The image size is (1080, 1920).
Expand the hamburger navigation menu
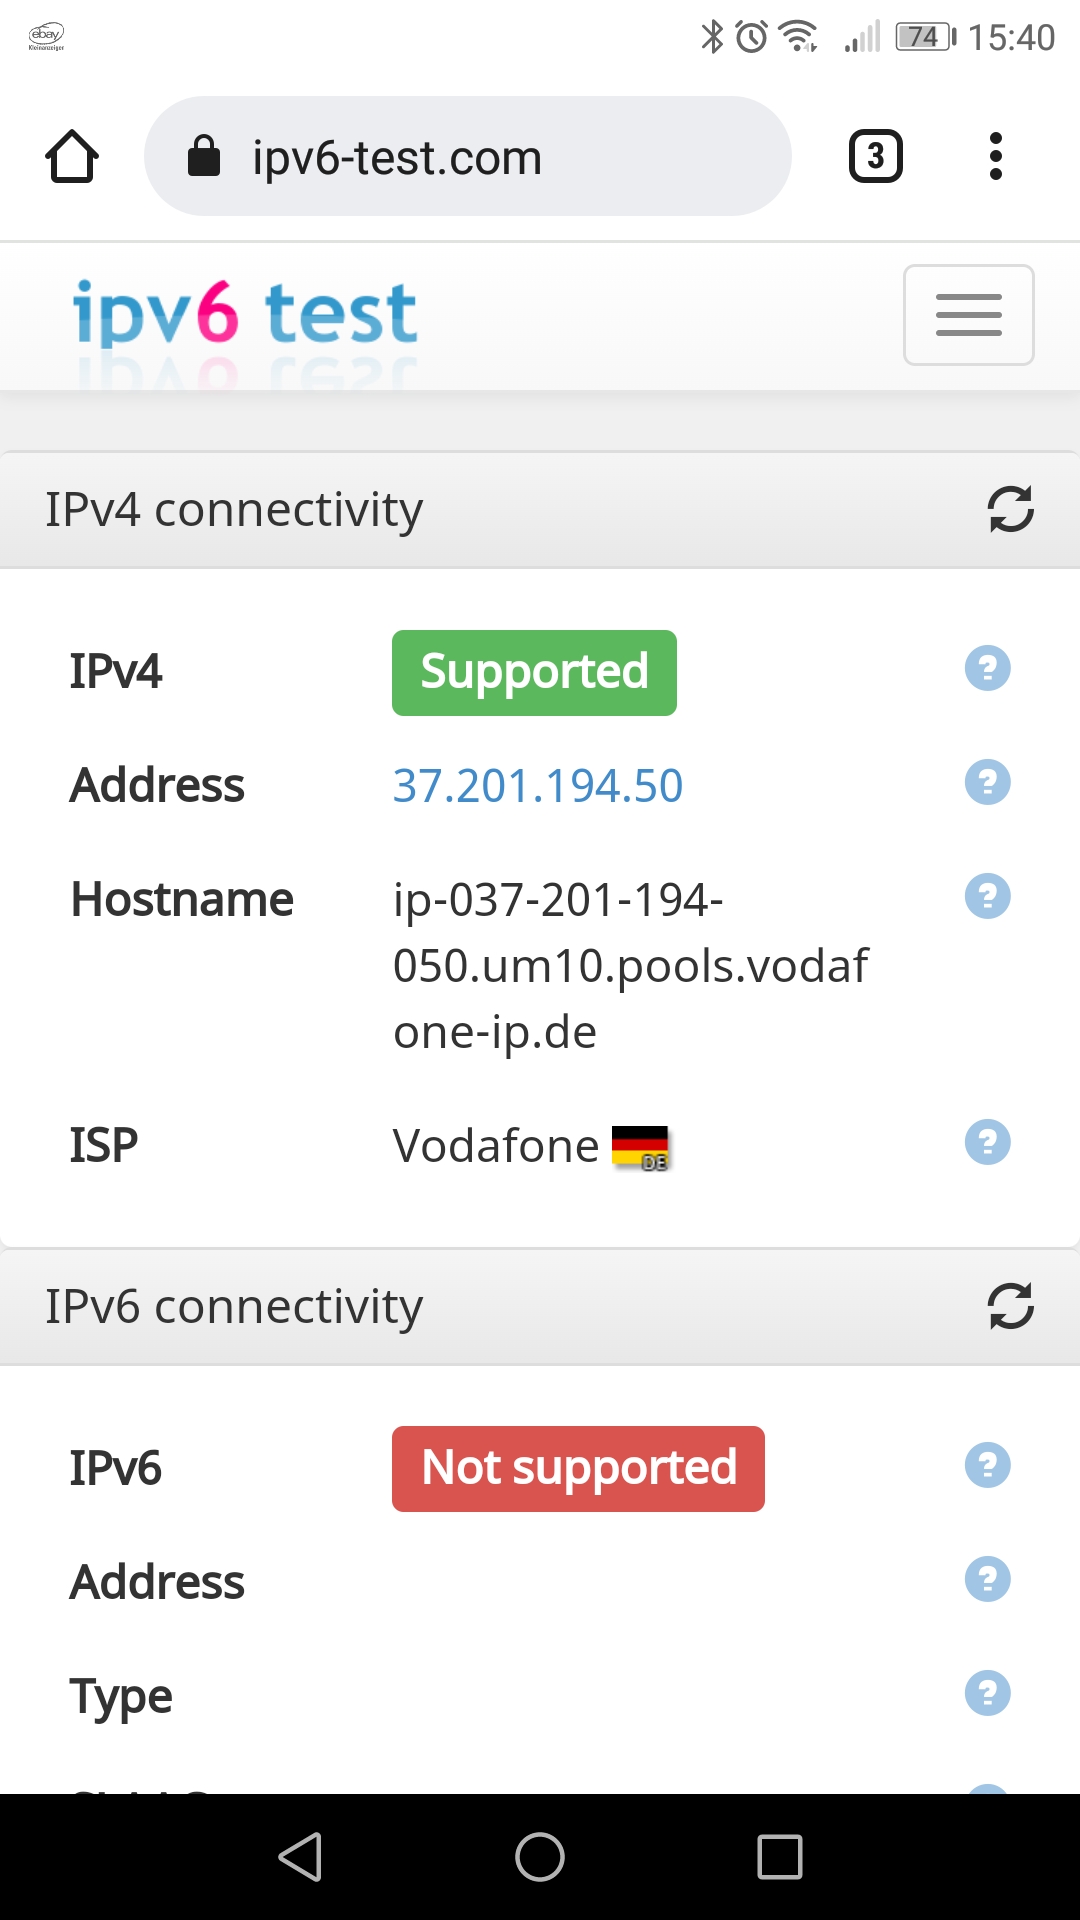[968, 315]
